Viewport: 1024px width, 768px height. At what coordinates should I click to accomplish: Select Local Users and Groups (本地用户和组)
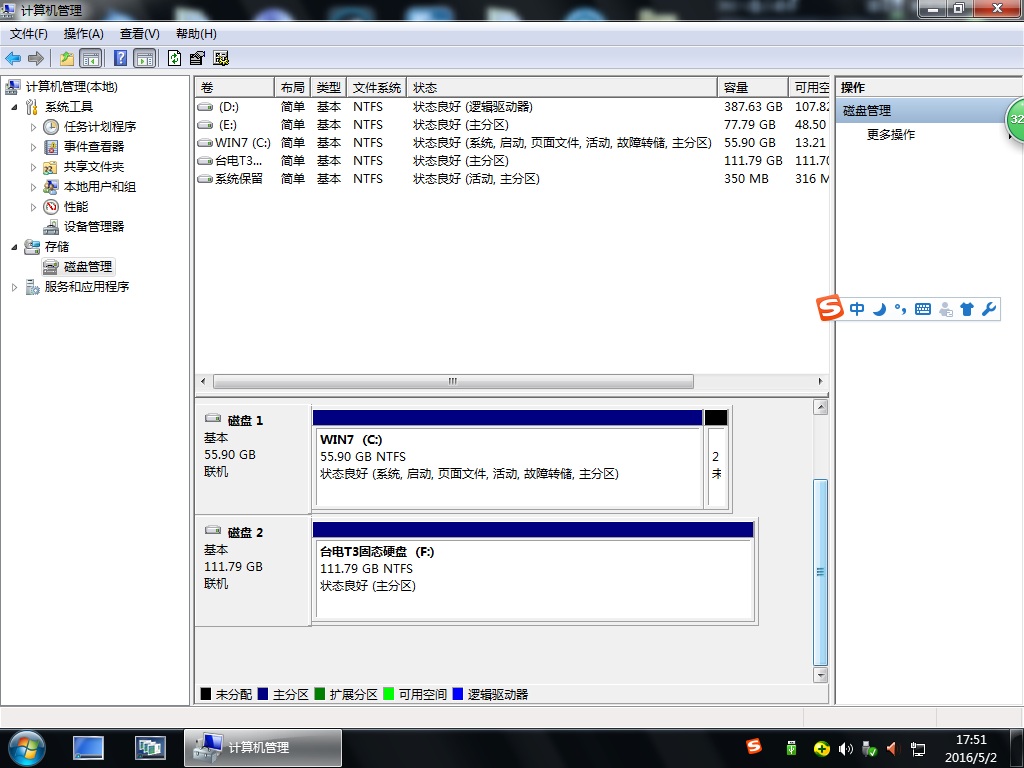[x=100, y=187]
